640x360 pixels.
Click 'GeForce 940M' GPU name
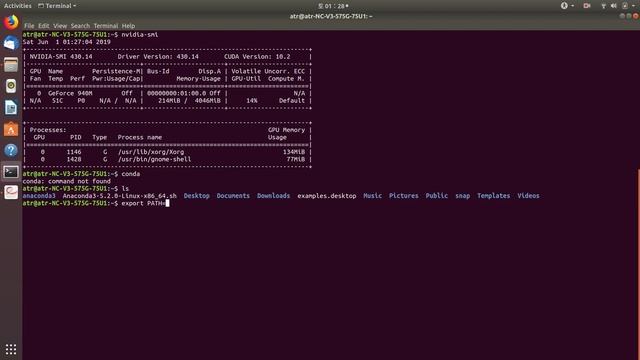click(x=70, y=93)
